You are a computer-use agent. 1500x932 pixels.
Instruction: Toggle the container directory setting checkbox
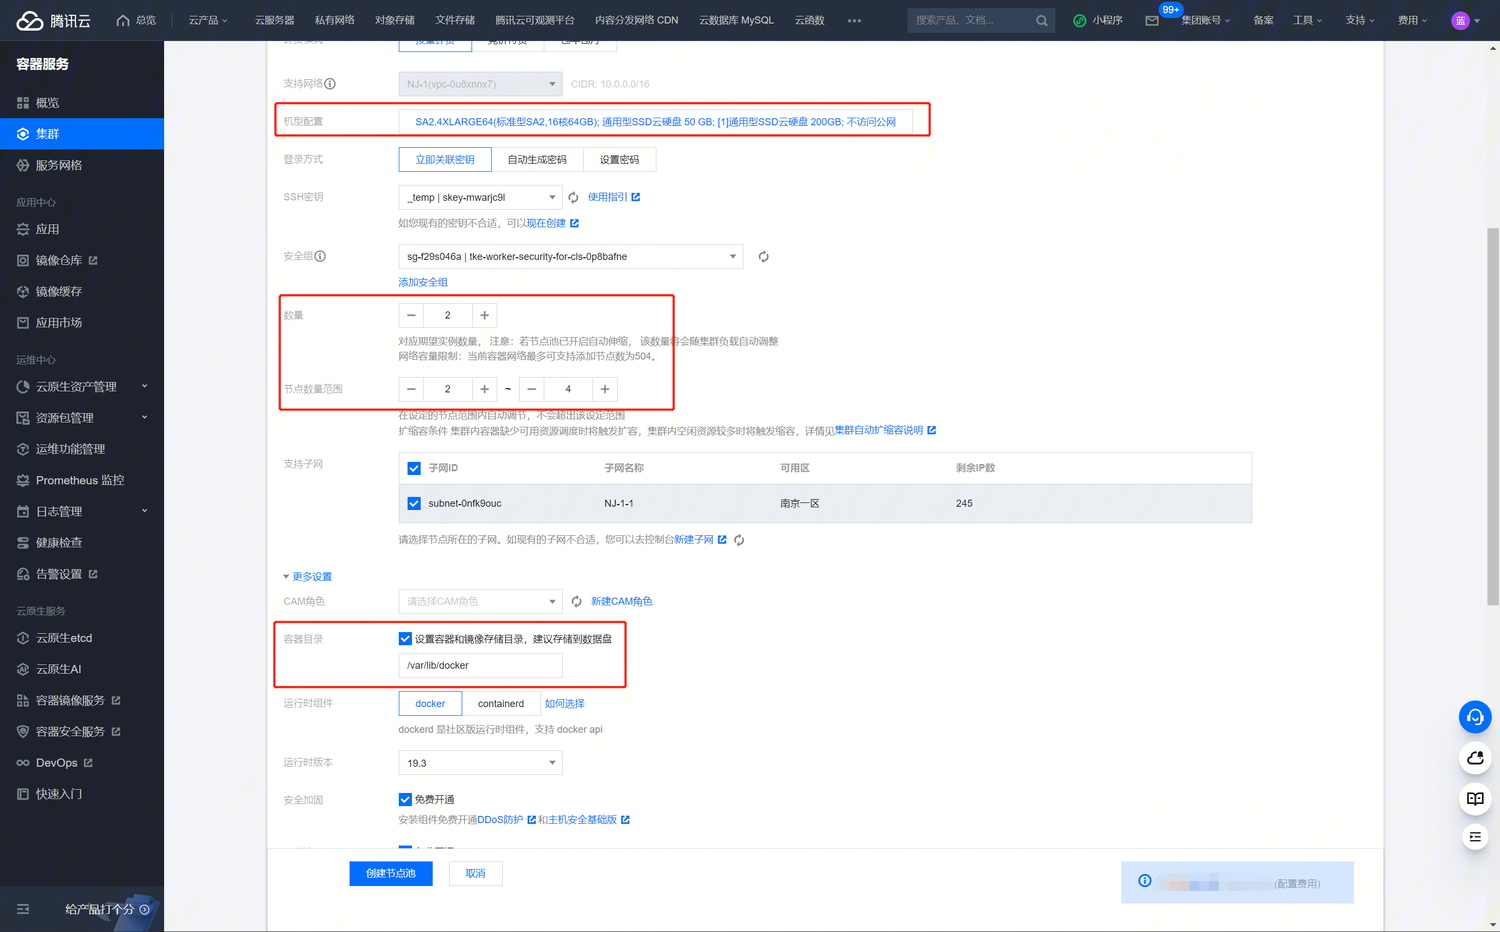coord(405,639)
